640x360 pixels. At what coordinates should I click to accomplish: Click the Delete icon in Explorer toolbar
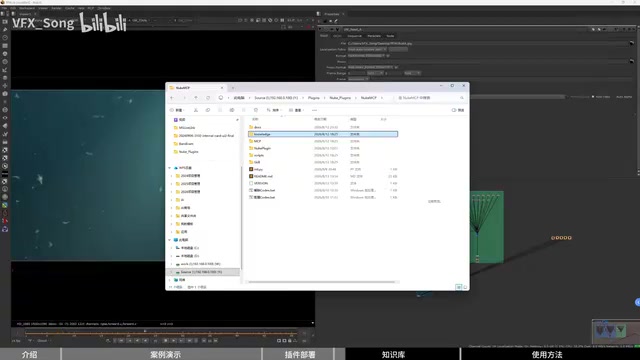click(256, 110)
